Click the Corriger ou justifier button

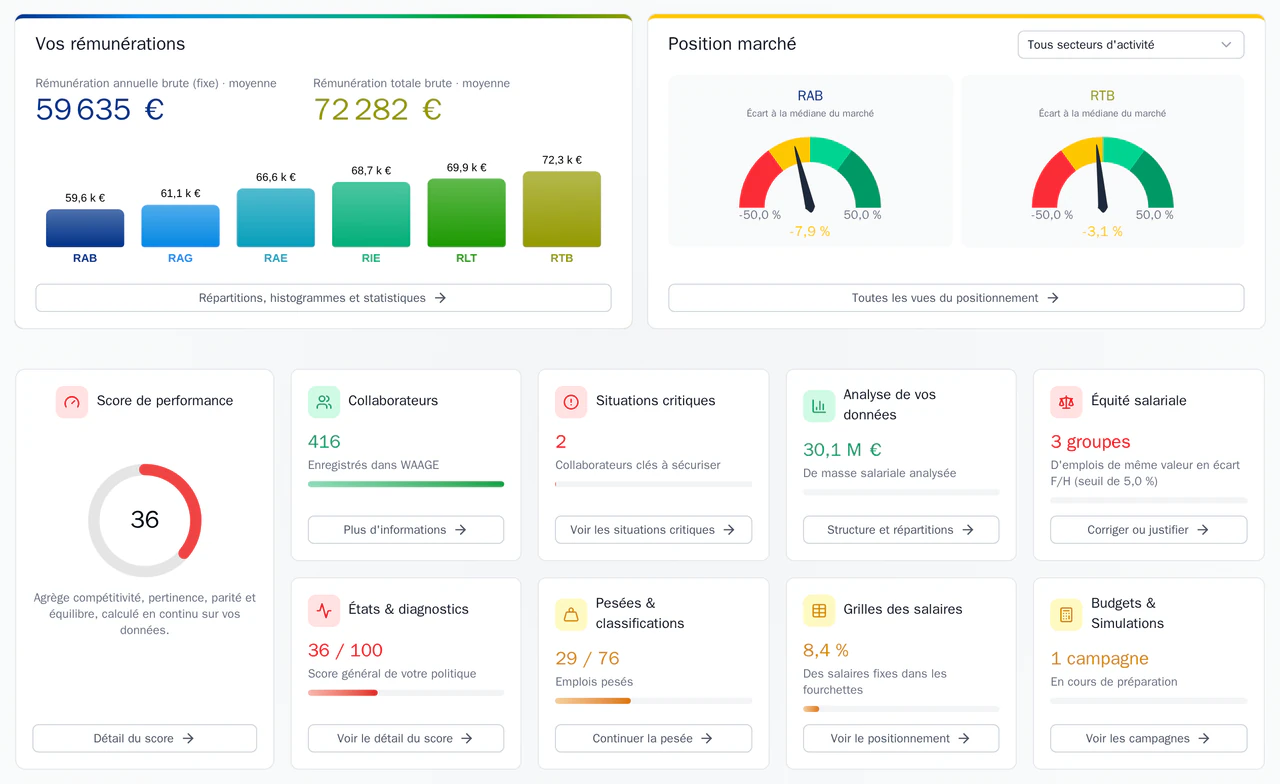[1149, 530]
